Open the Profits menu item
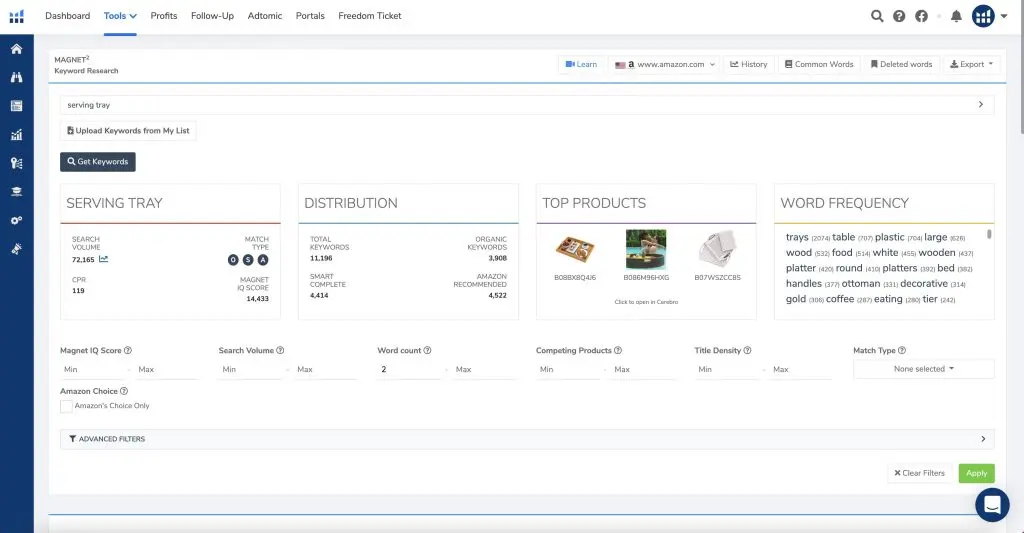Screen dimensions: 1024x533 (164, 16)
